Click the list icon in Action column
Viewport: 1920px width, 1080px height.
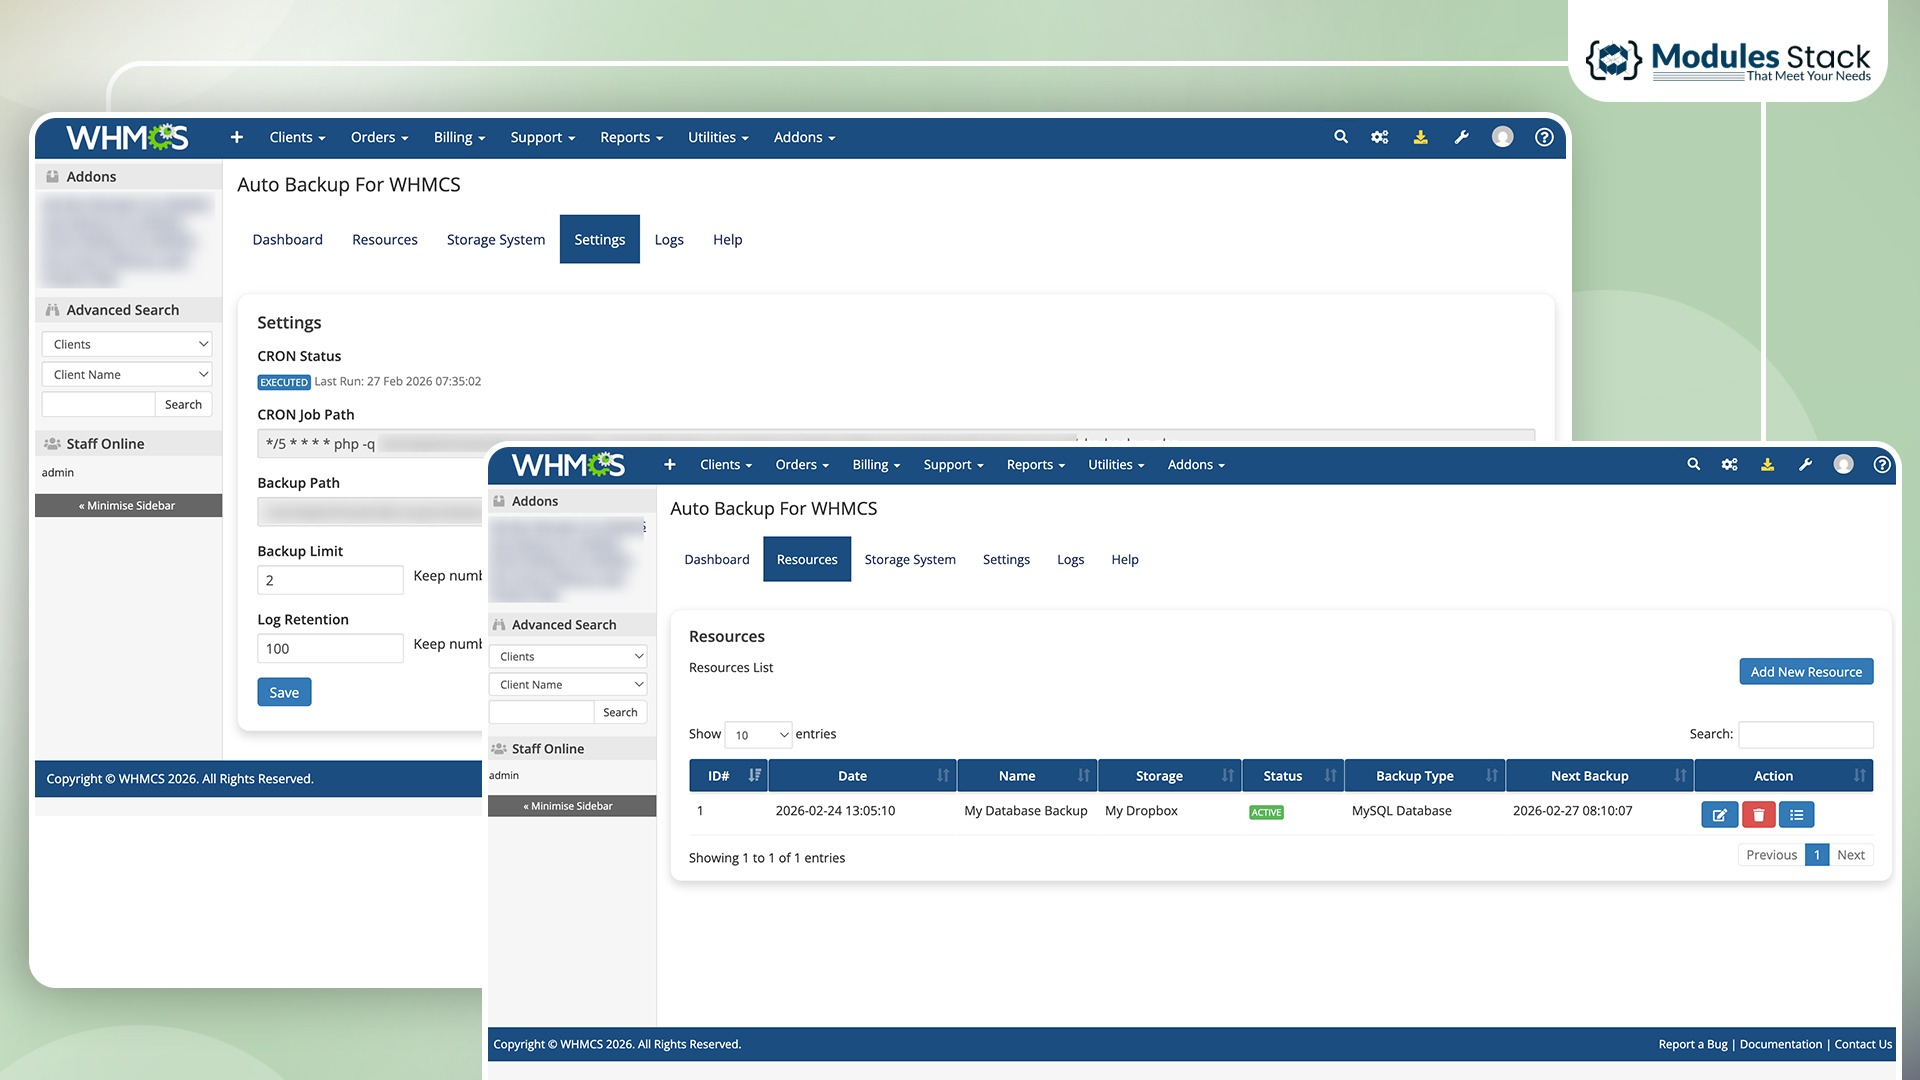coord(1796,815)
